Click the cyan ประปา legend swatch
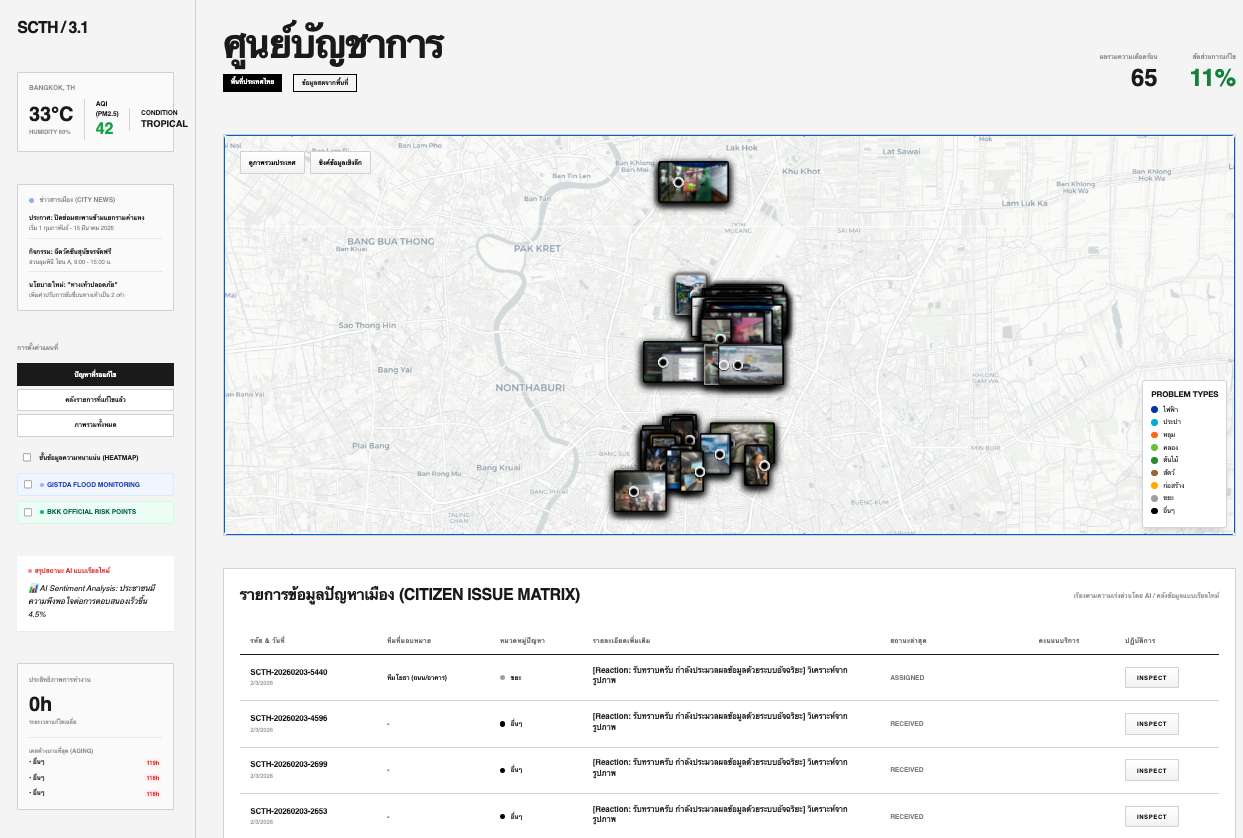 (1154, 422)
